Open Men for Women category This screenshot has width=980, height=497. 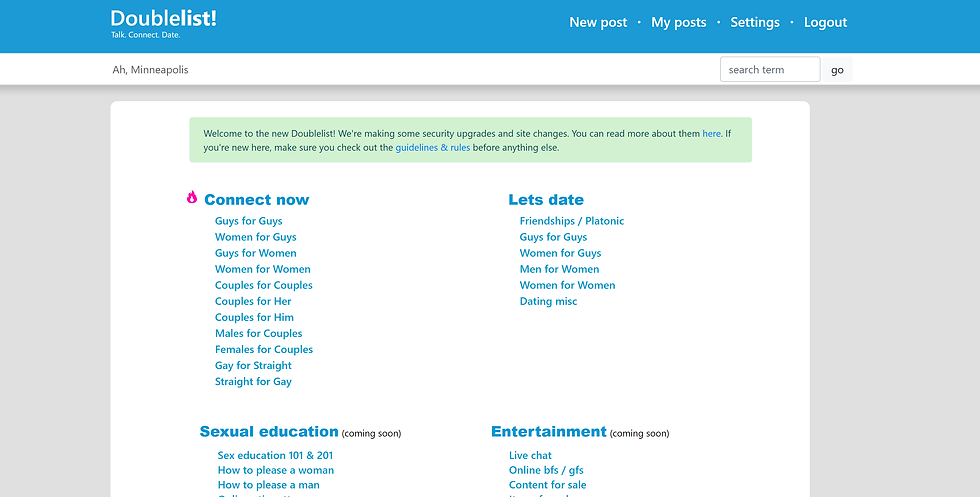click(x=559, y=269)
